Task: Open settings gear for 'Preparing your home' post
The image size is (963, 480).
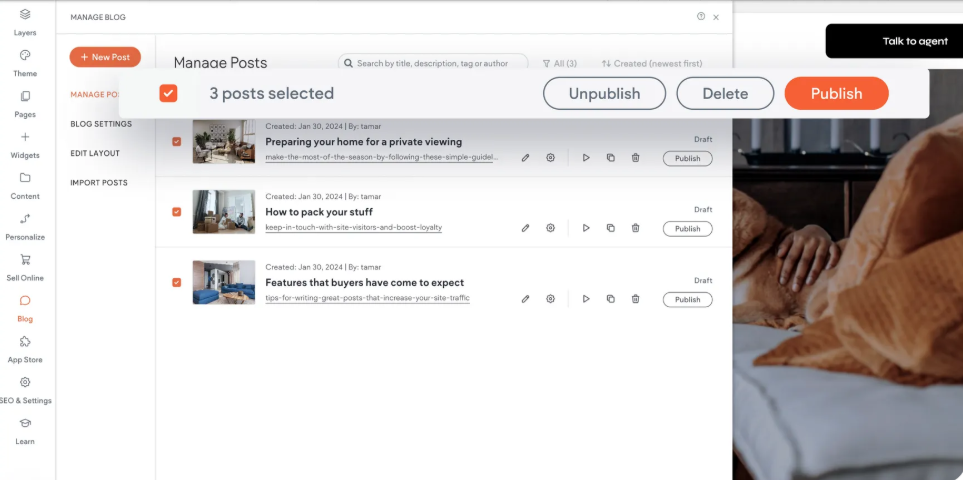Action: point(550,158)
